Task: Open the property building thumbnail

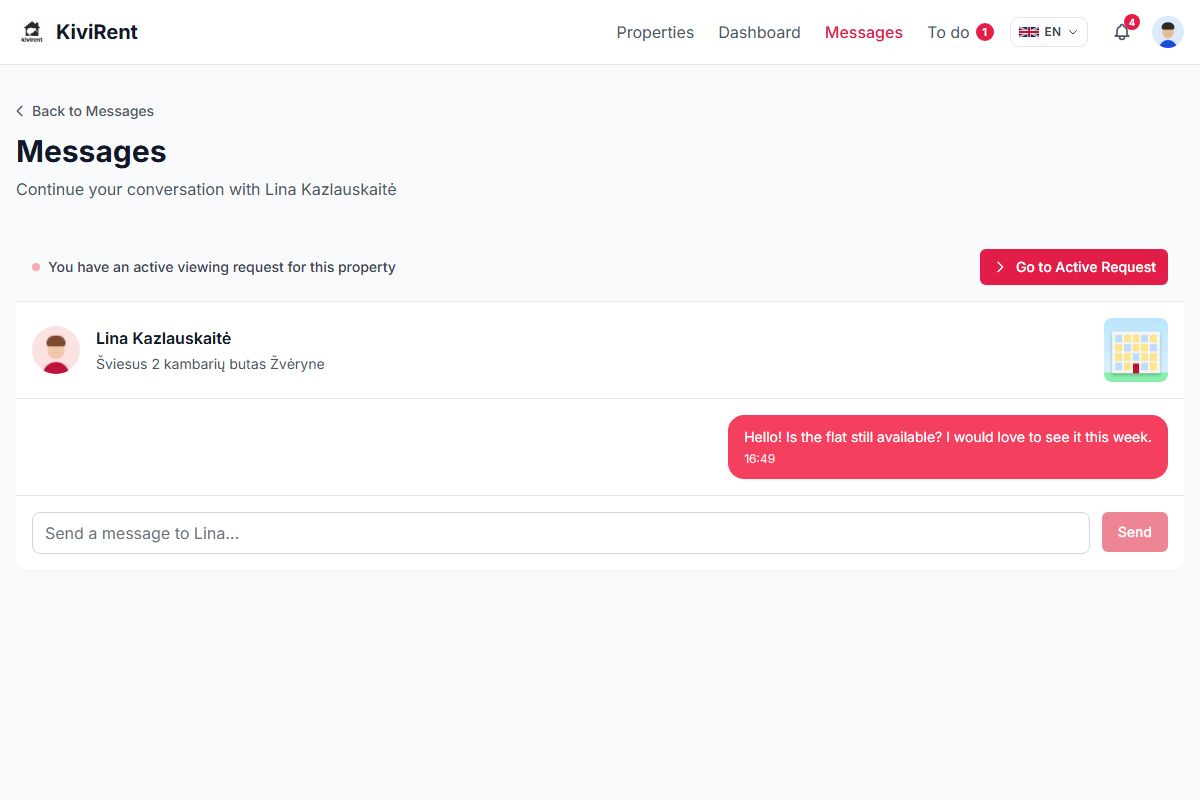Action: 1136,350
